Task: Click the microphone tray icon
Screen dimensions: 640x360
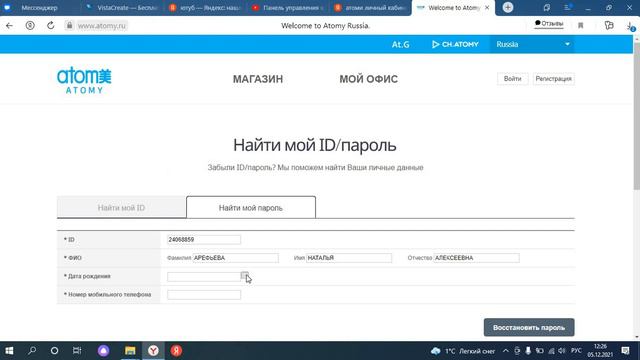Action: (x=528, y=351)
